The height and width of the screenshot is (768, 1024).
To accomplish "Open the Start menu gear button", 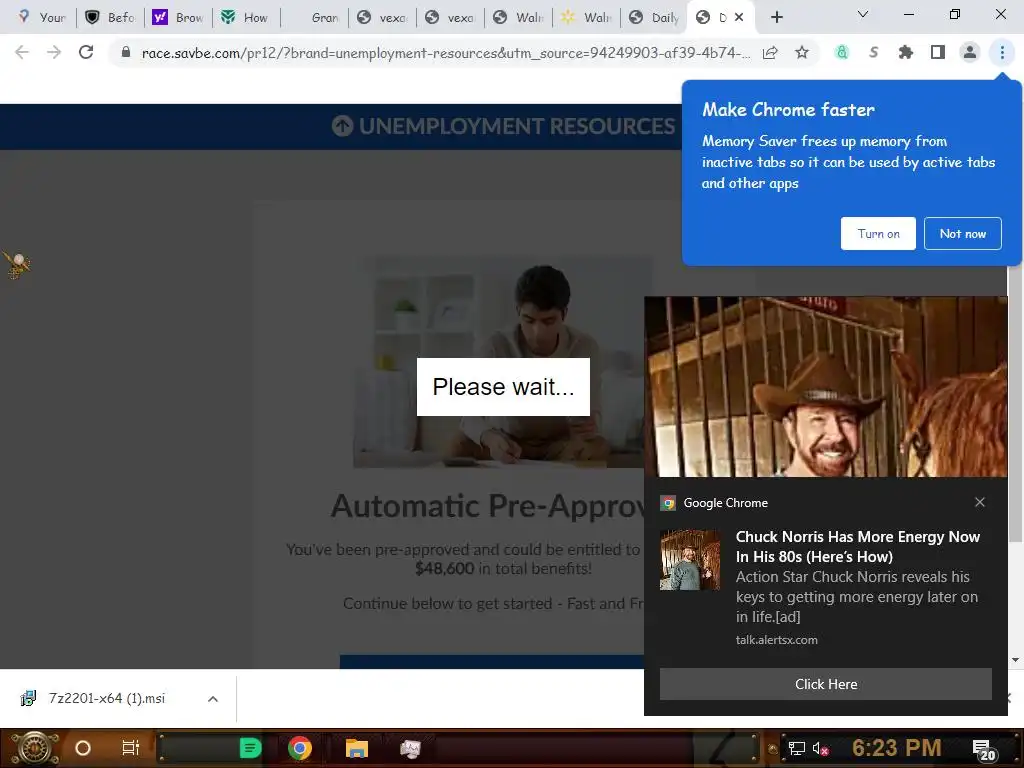I will [34, 748].
